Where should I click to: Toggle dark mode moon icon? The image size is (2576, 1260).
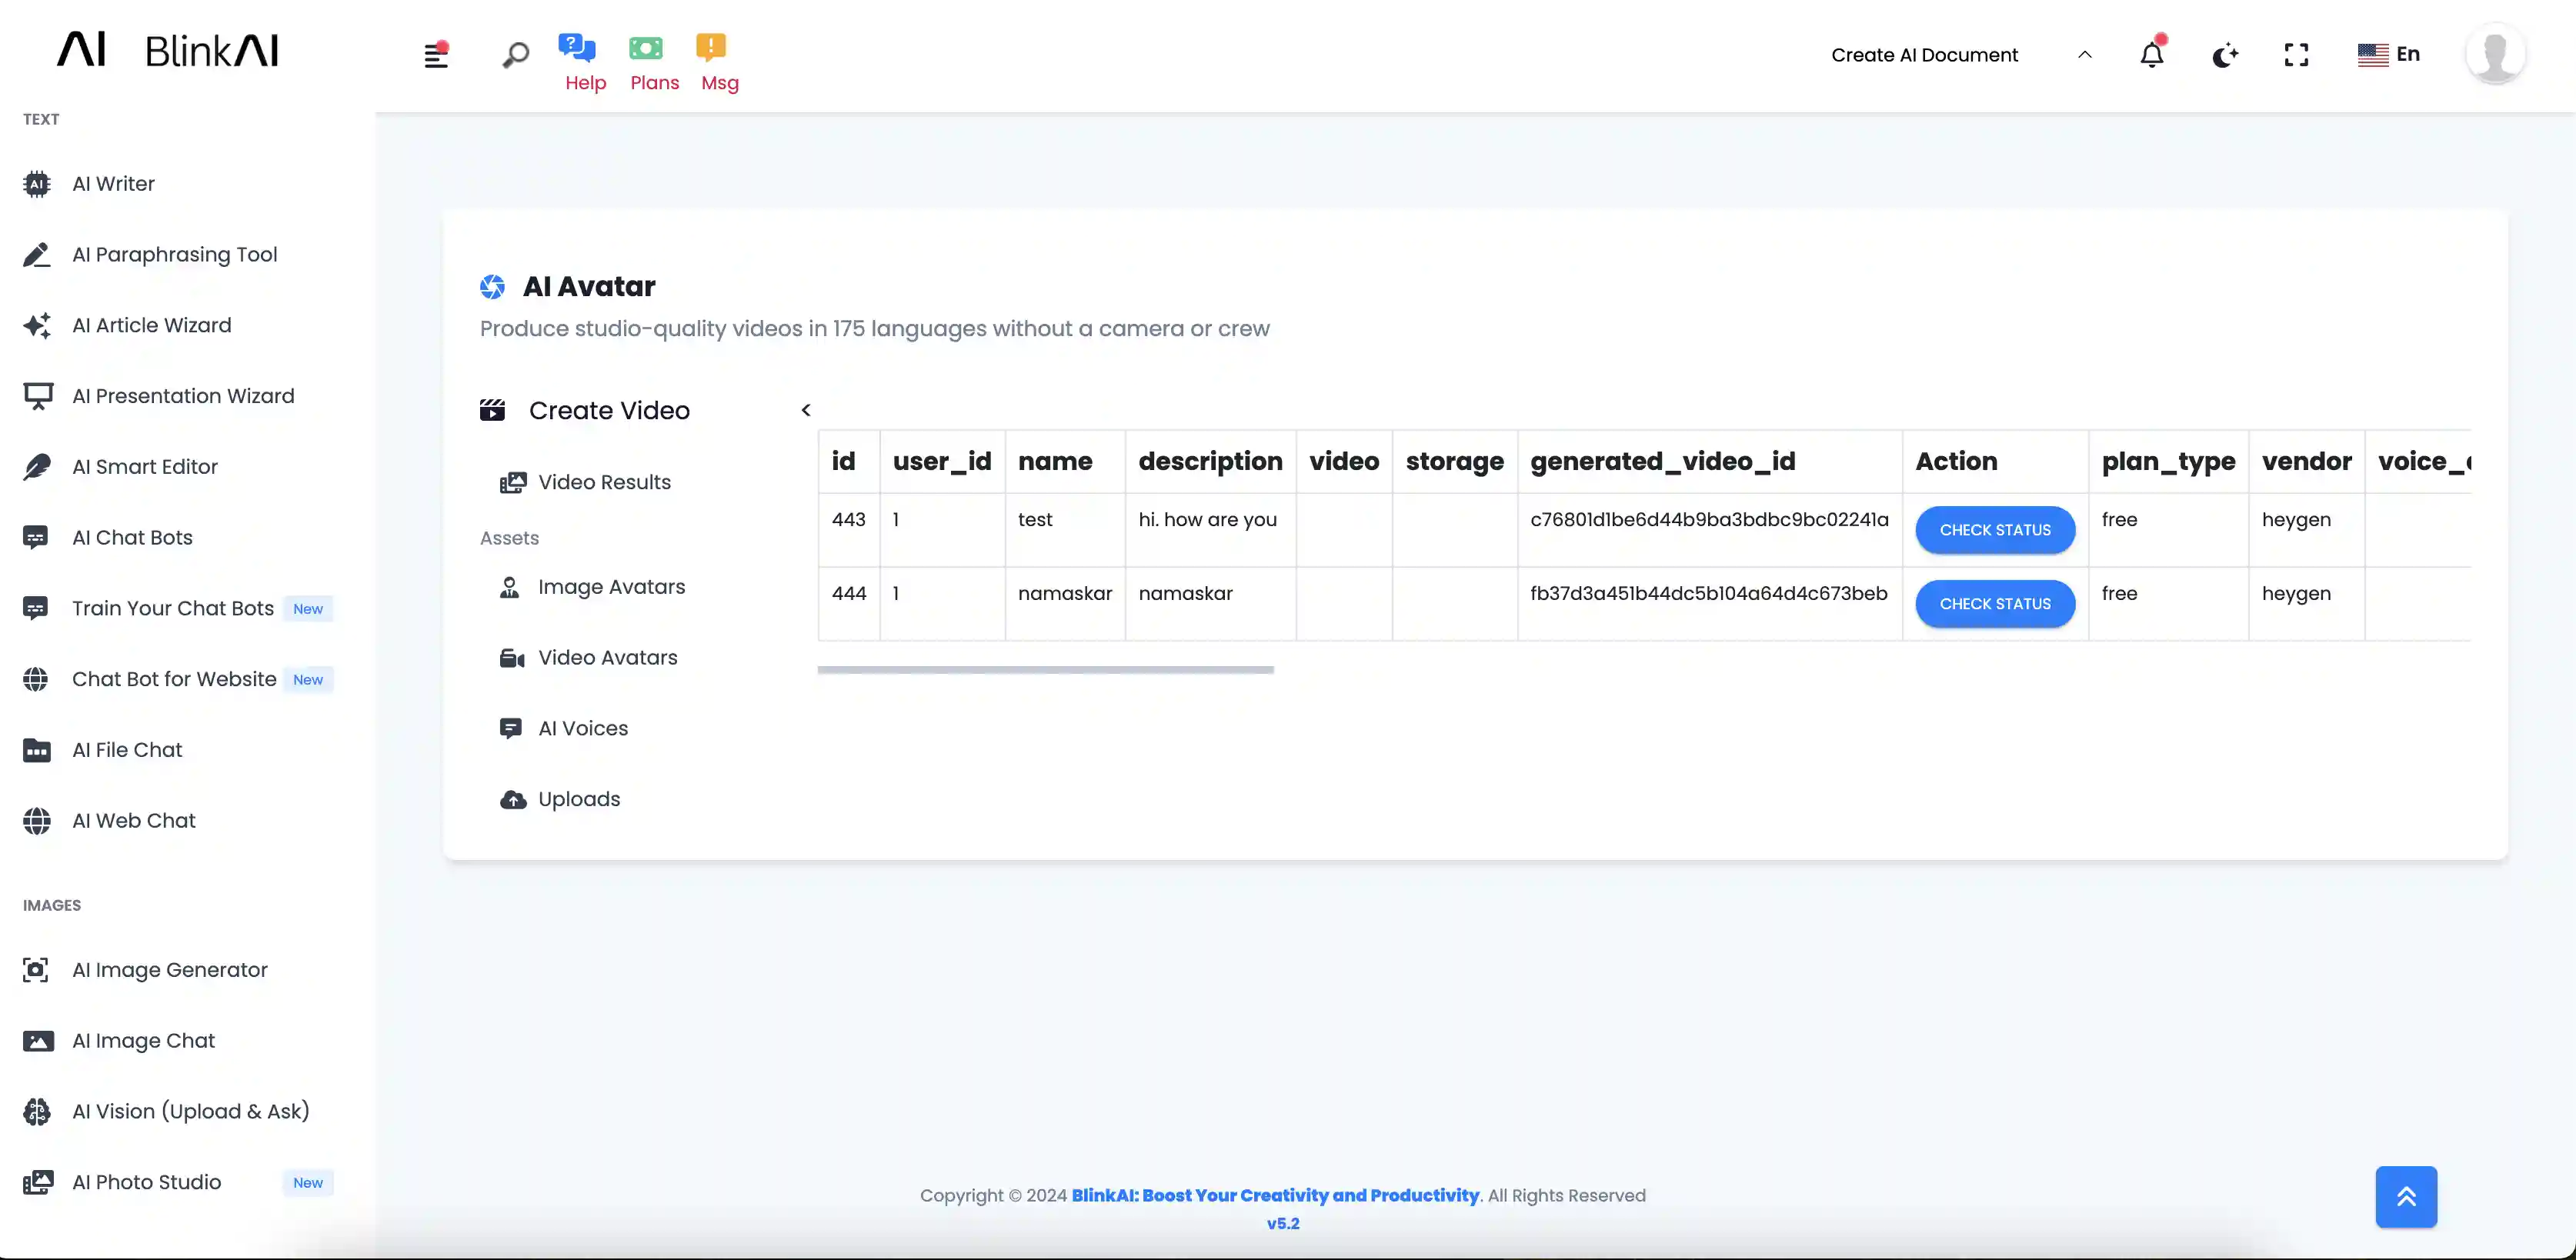(2224, 55)
